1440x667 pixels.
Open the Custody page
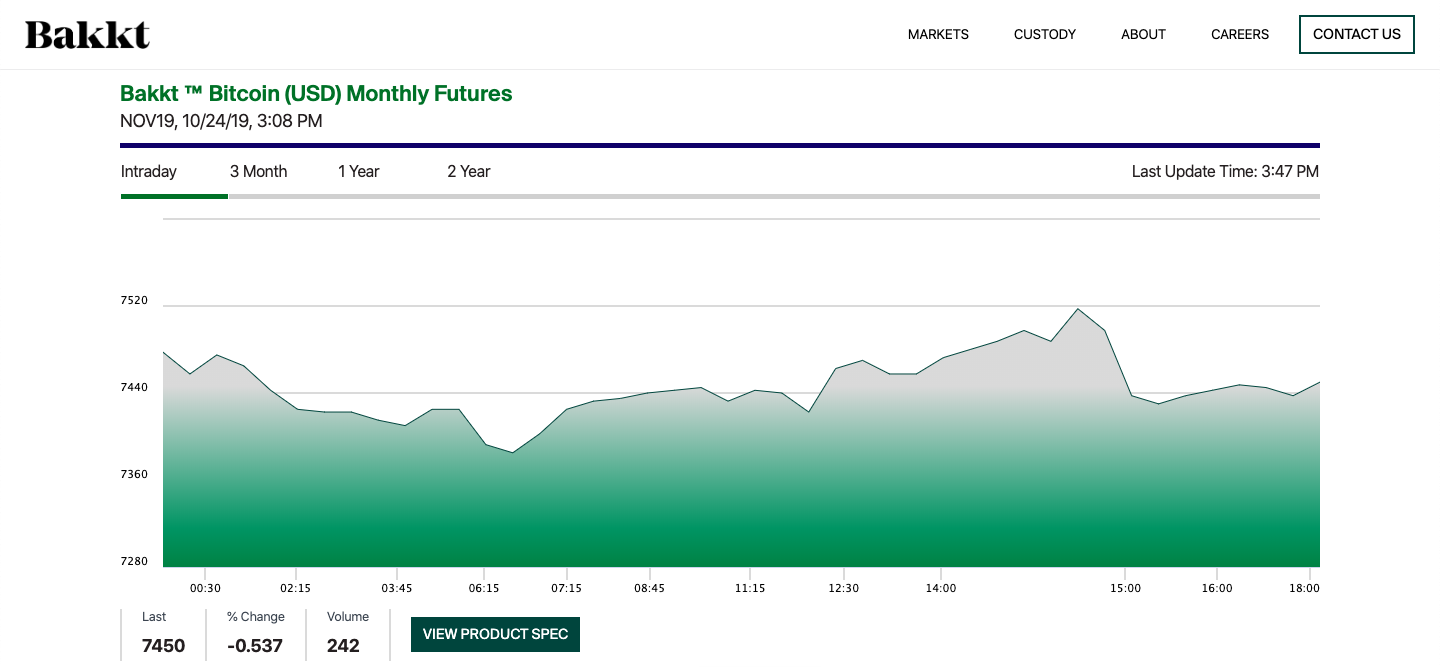[x=1045, y=34]
